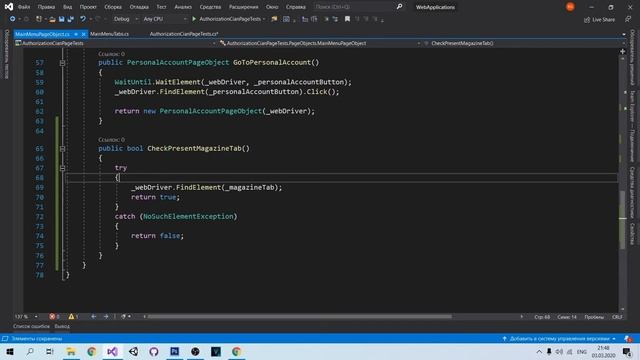
Task: Pin the MainMenuPageObject.cs tab
Action: pos(76,34)
